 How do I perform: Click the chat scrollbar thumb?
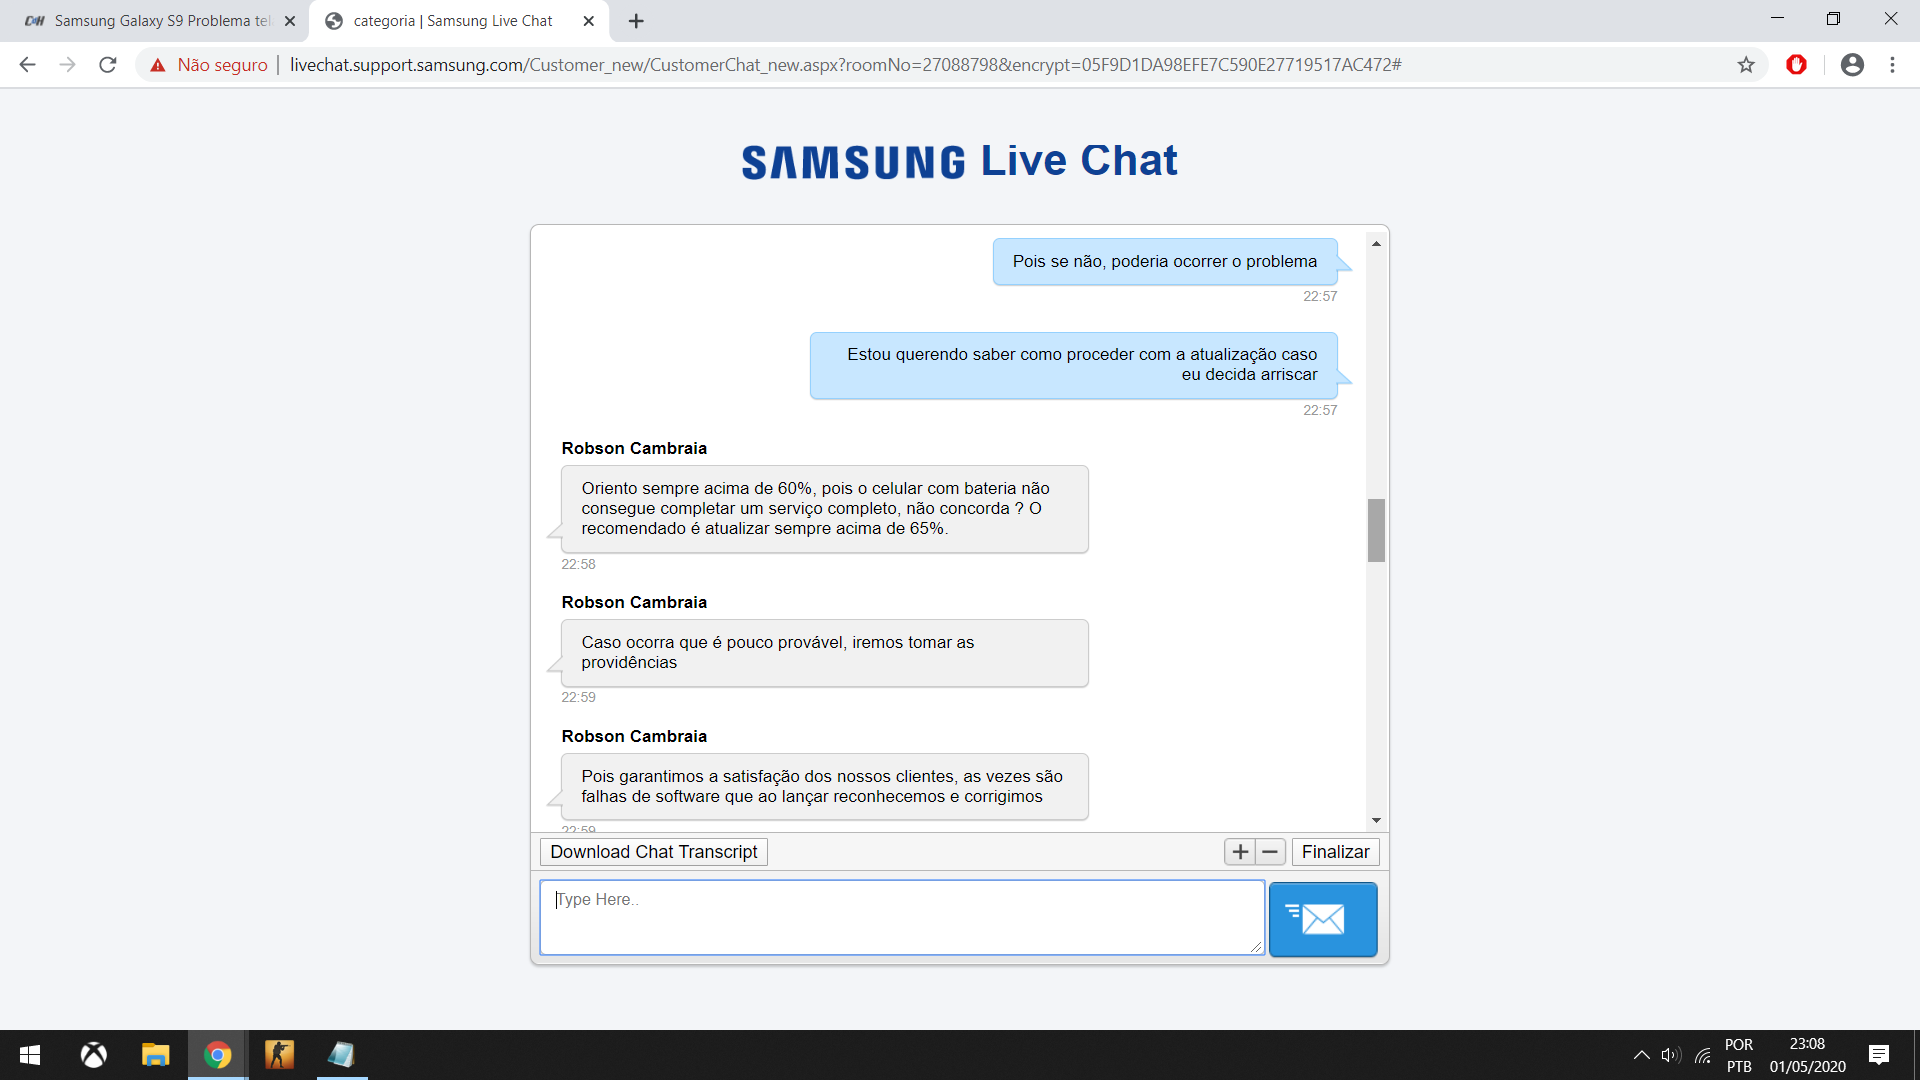(x=1376, y=530)
